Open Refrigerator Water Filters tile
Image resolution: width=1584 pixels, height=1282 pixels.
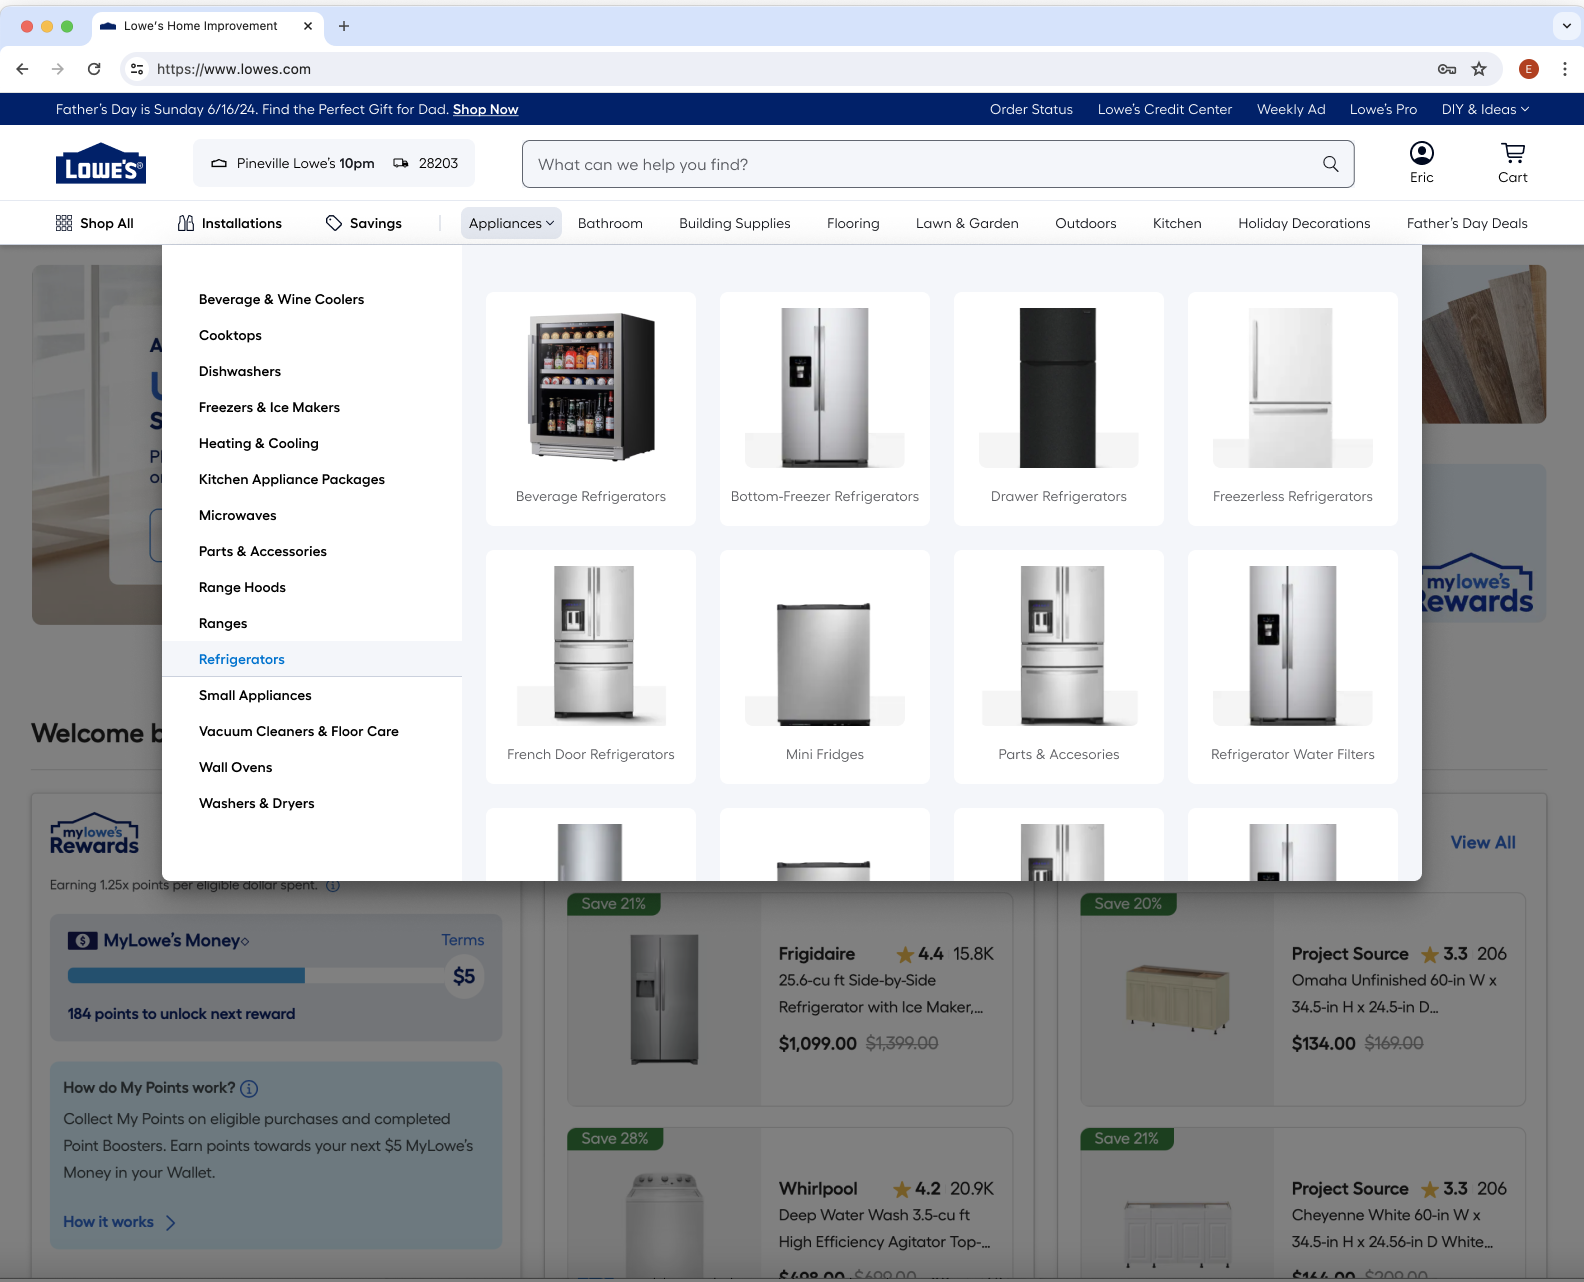[x=1293, y=667]
